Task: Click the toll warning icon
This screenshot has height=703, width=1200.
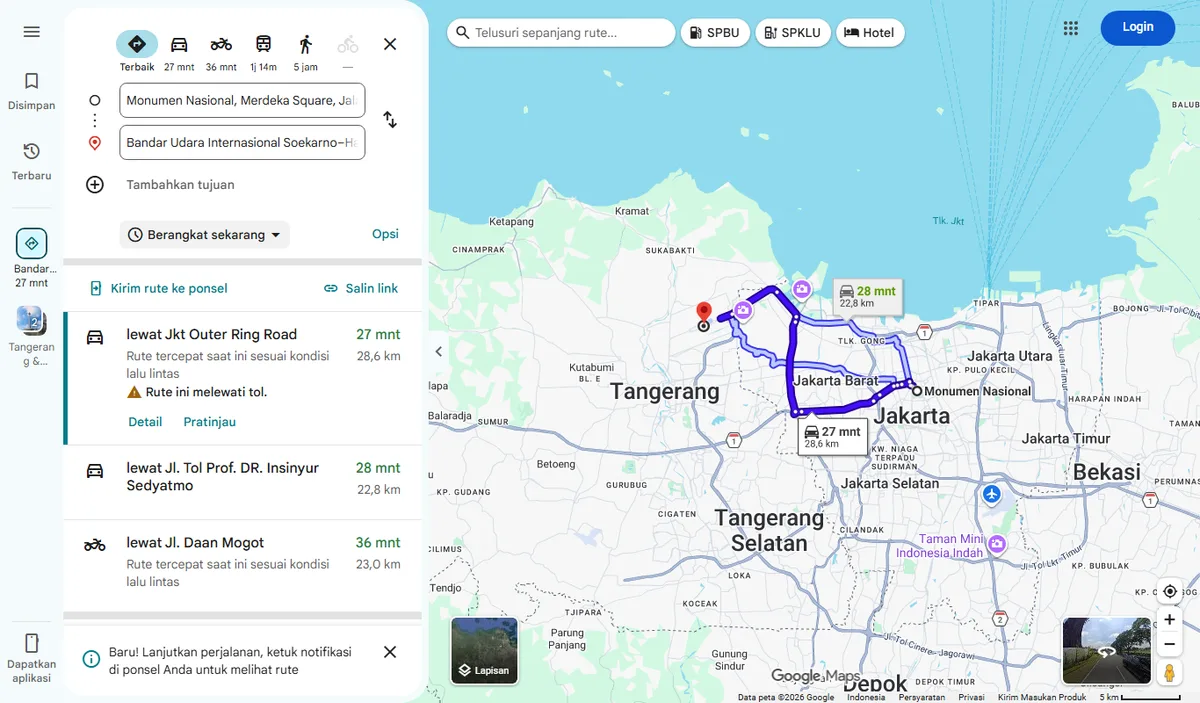Action: click(134, 392)
